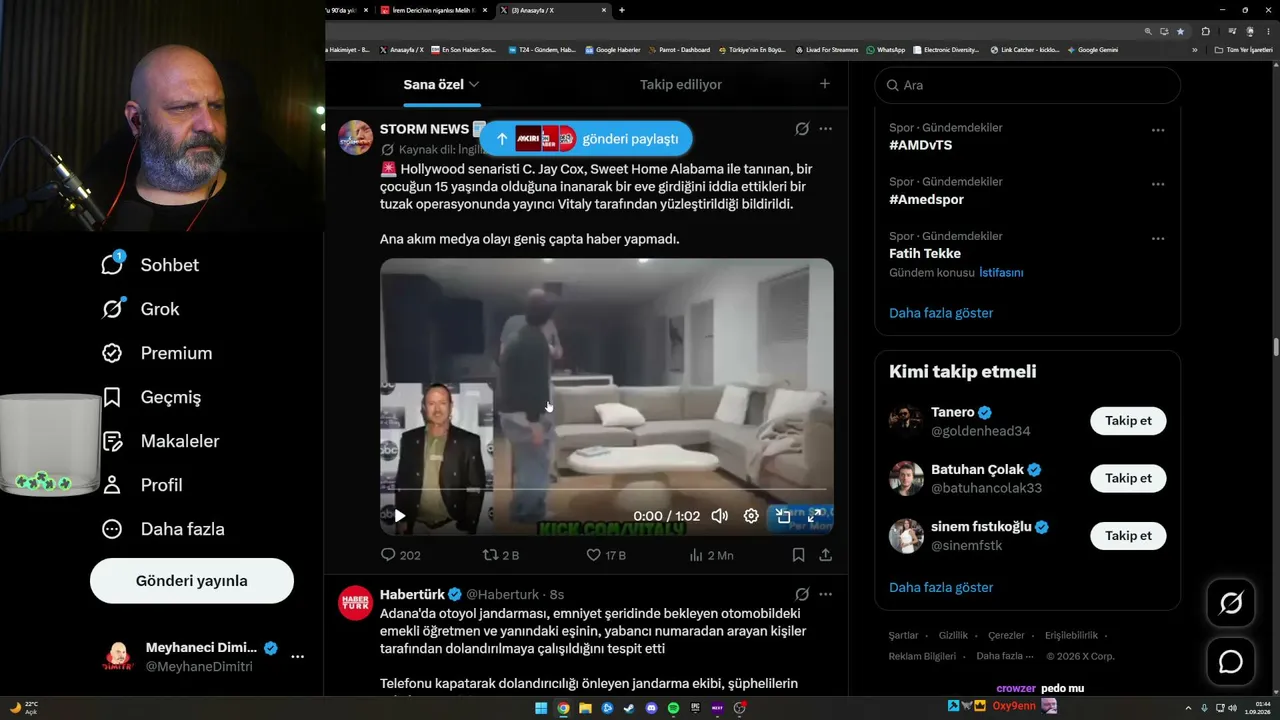The height and width of the screenshot is (720, 1280).
Task: Open the floating chat messages button
Action: [1230, 662]
